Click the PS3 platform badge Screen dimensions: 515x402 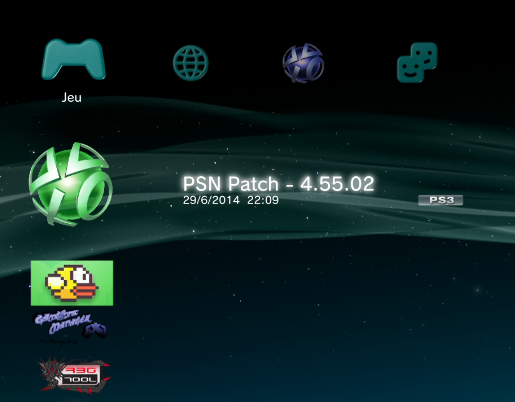click(441, 200)
